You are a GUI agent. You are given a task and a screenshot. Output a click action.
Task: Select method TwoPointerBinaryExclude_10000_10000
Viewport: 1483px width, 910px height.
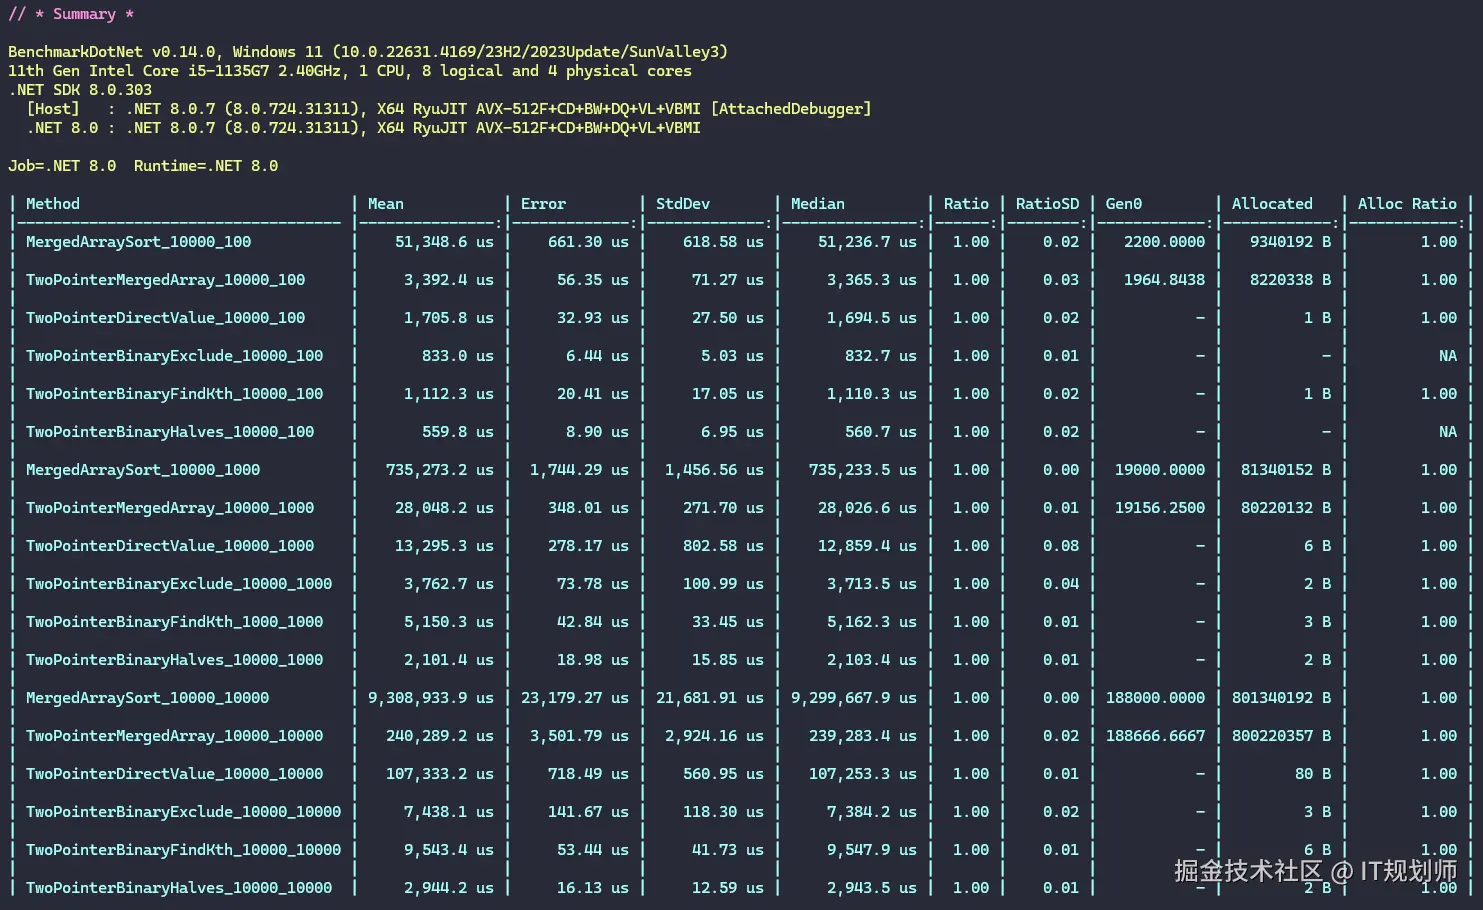[x=183, y=812]
